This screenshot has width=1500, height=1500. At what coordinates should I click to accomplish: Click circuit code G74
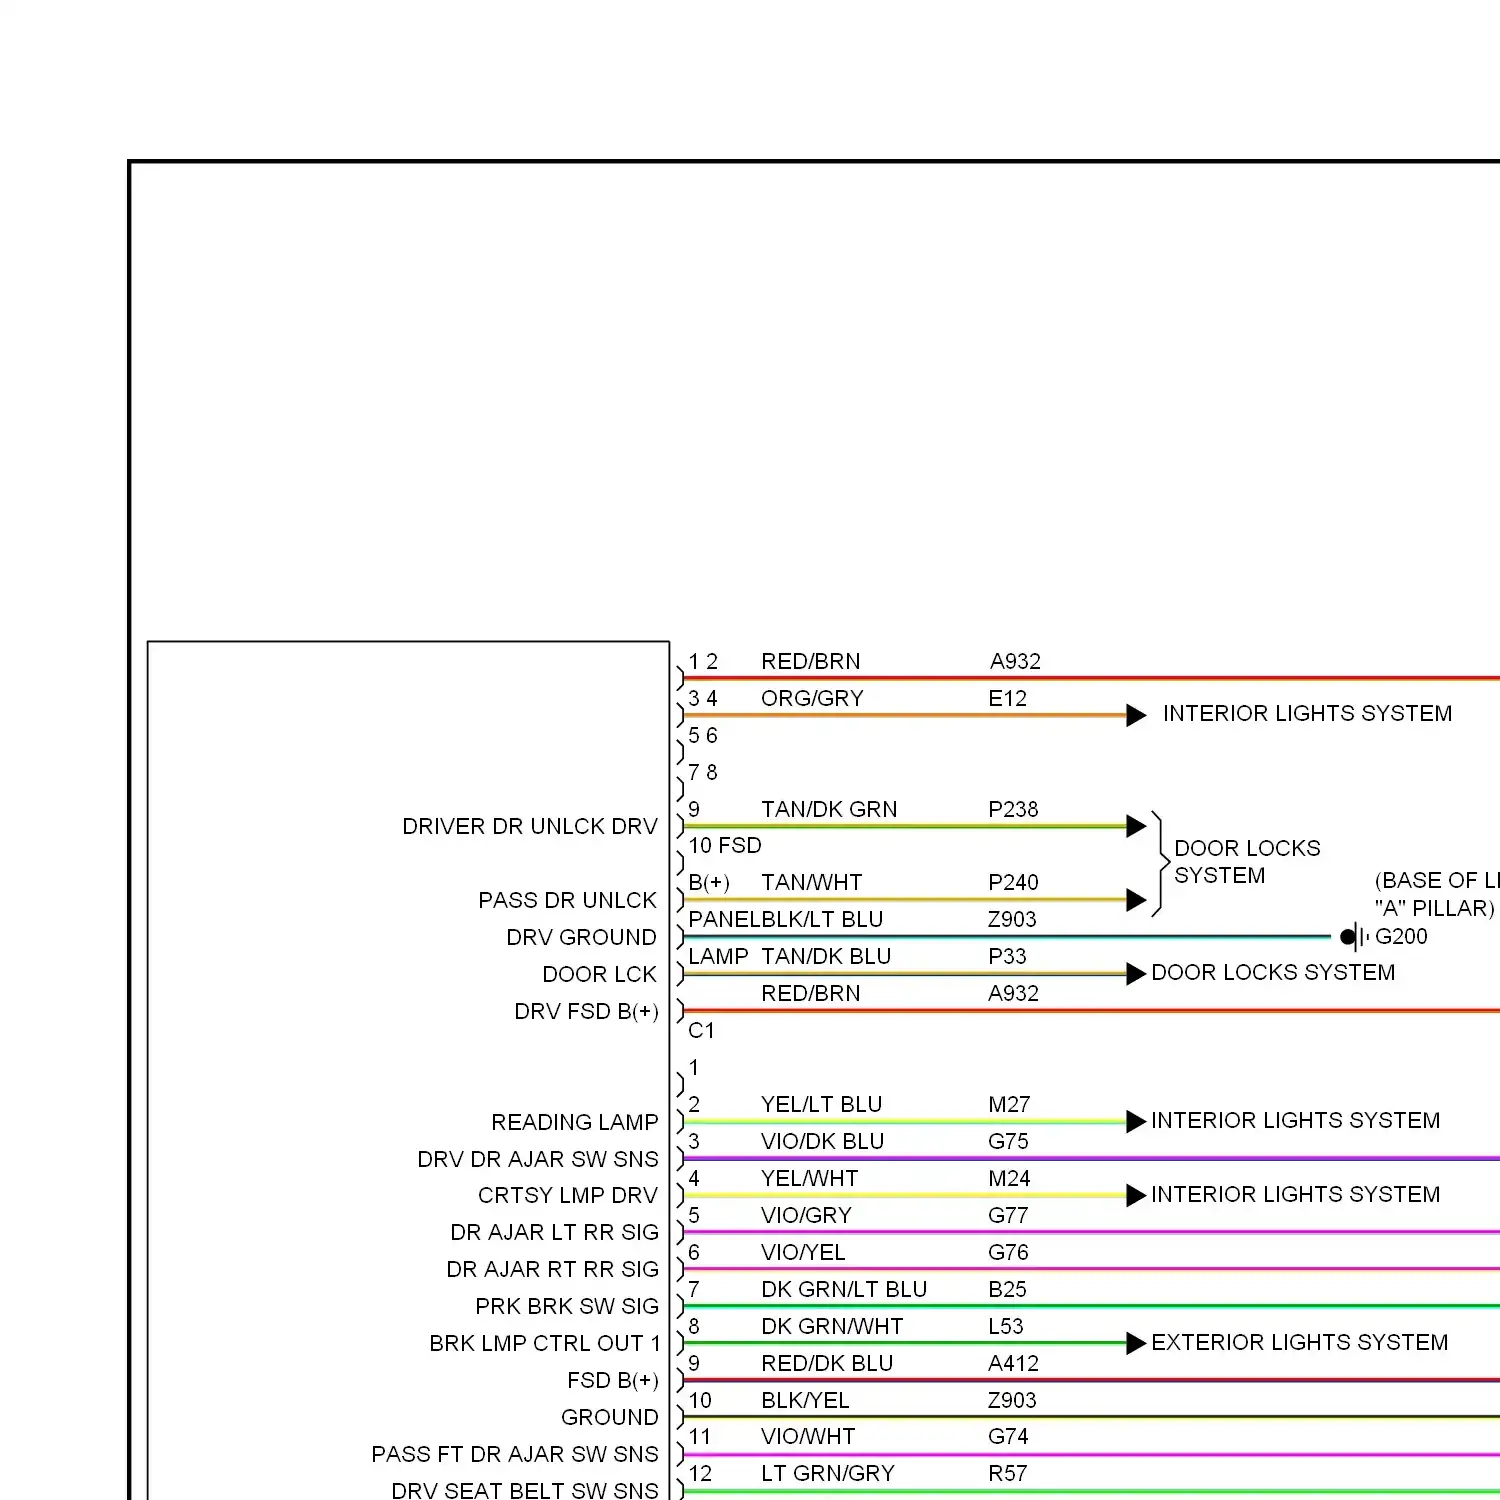(1008, 1436)
